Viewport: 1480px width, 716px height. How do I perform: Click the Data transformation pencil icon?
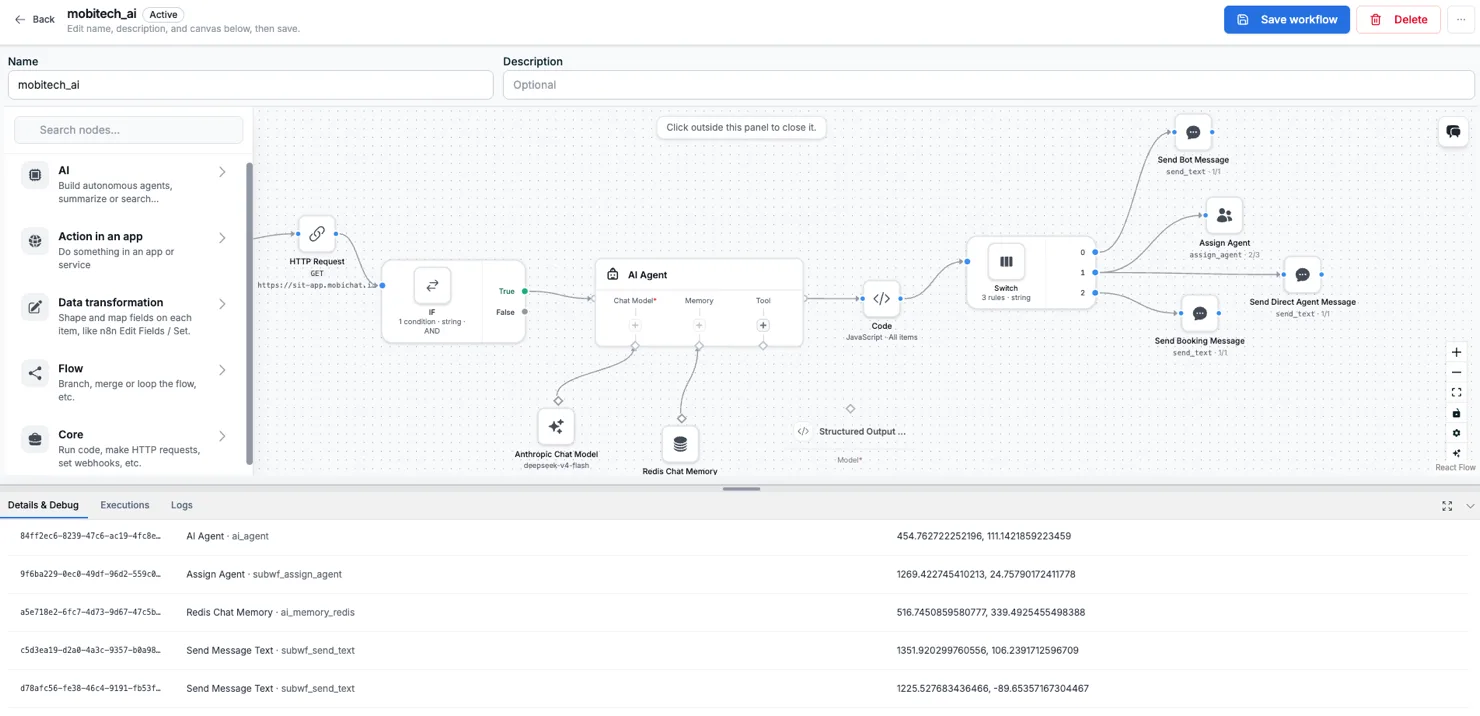point(35,307)
